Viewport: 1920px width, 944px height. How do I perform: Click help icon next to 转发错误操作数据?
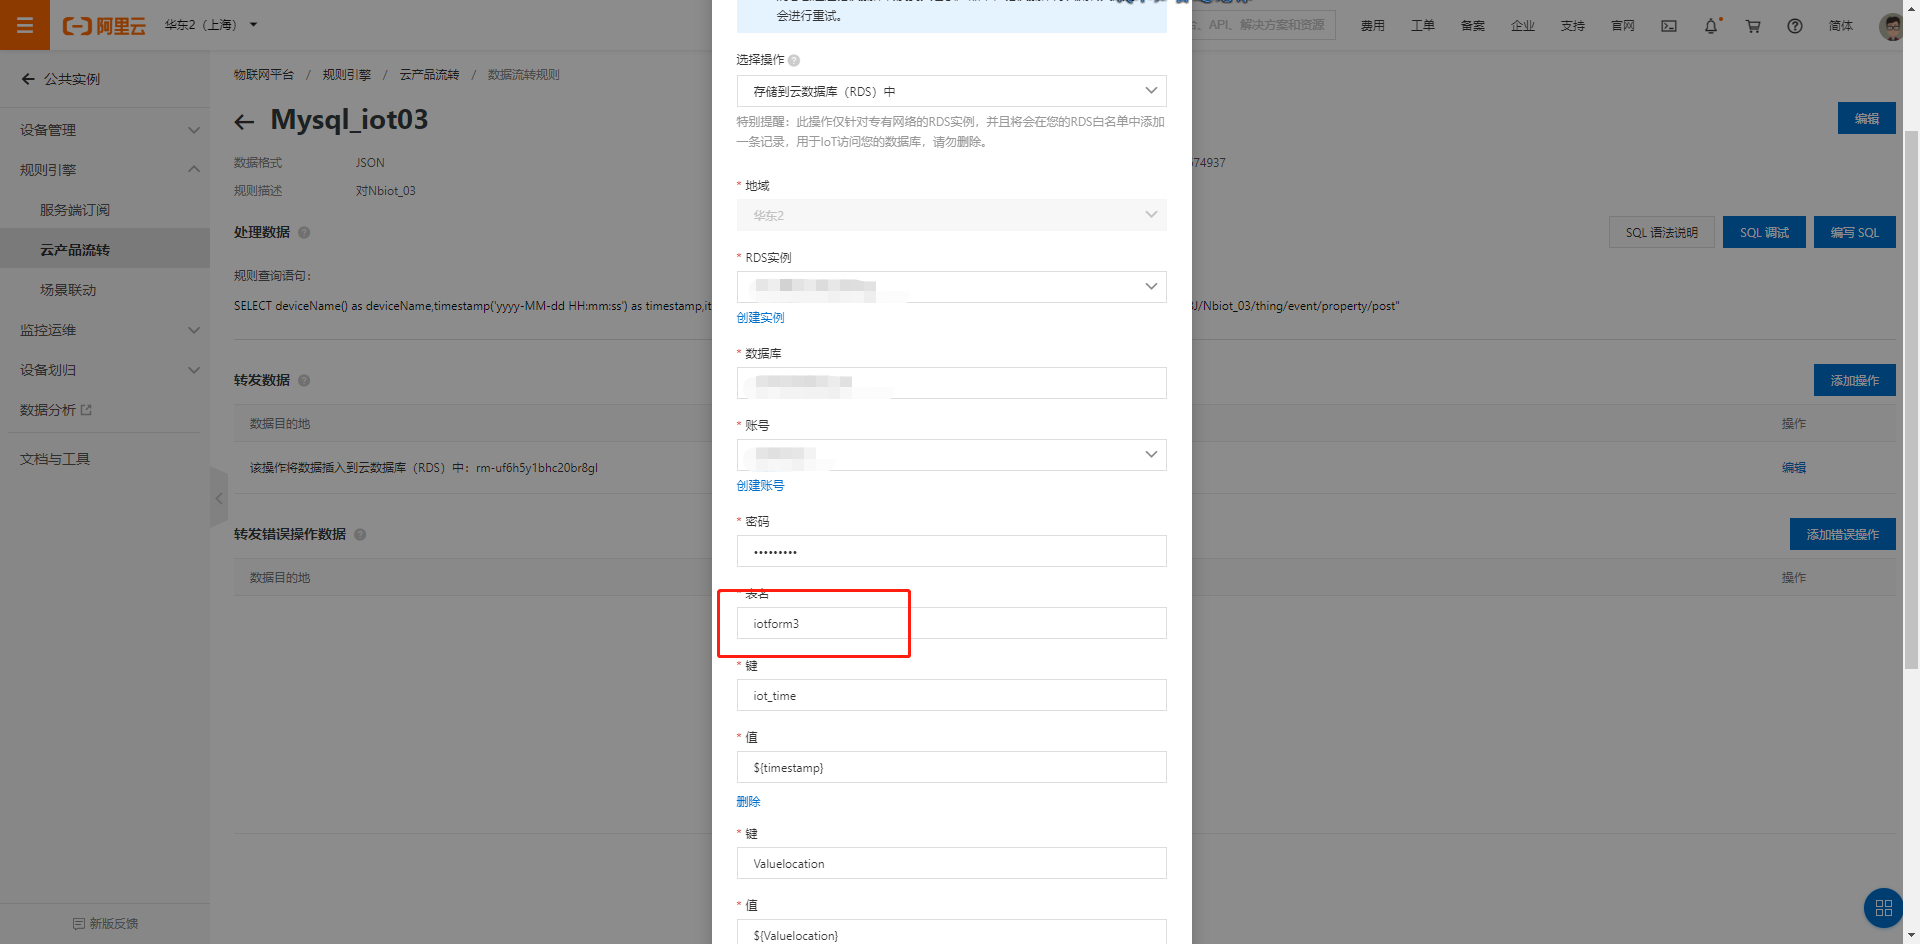tap(360, 534)
